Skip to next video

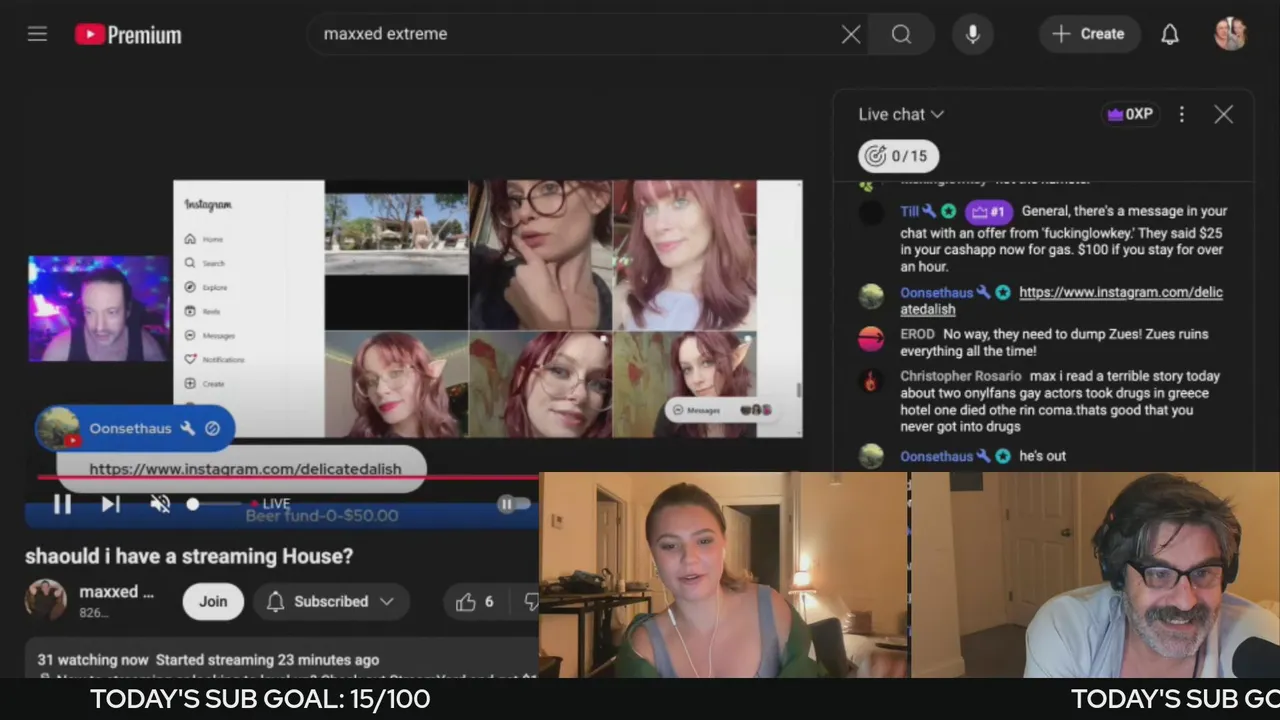pos(111,504)
